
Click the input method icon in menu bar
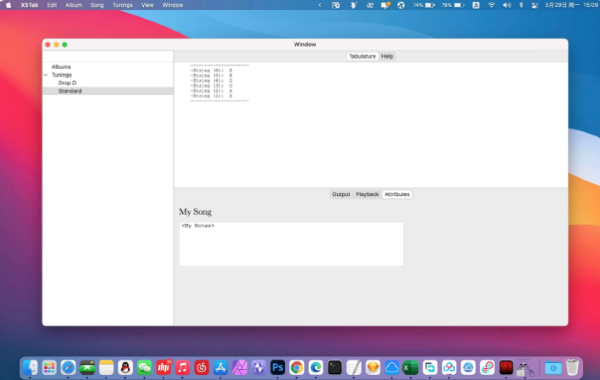(x=476, y=5)
